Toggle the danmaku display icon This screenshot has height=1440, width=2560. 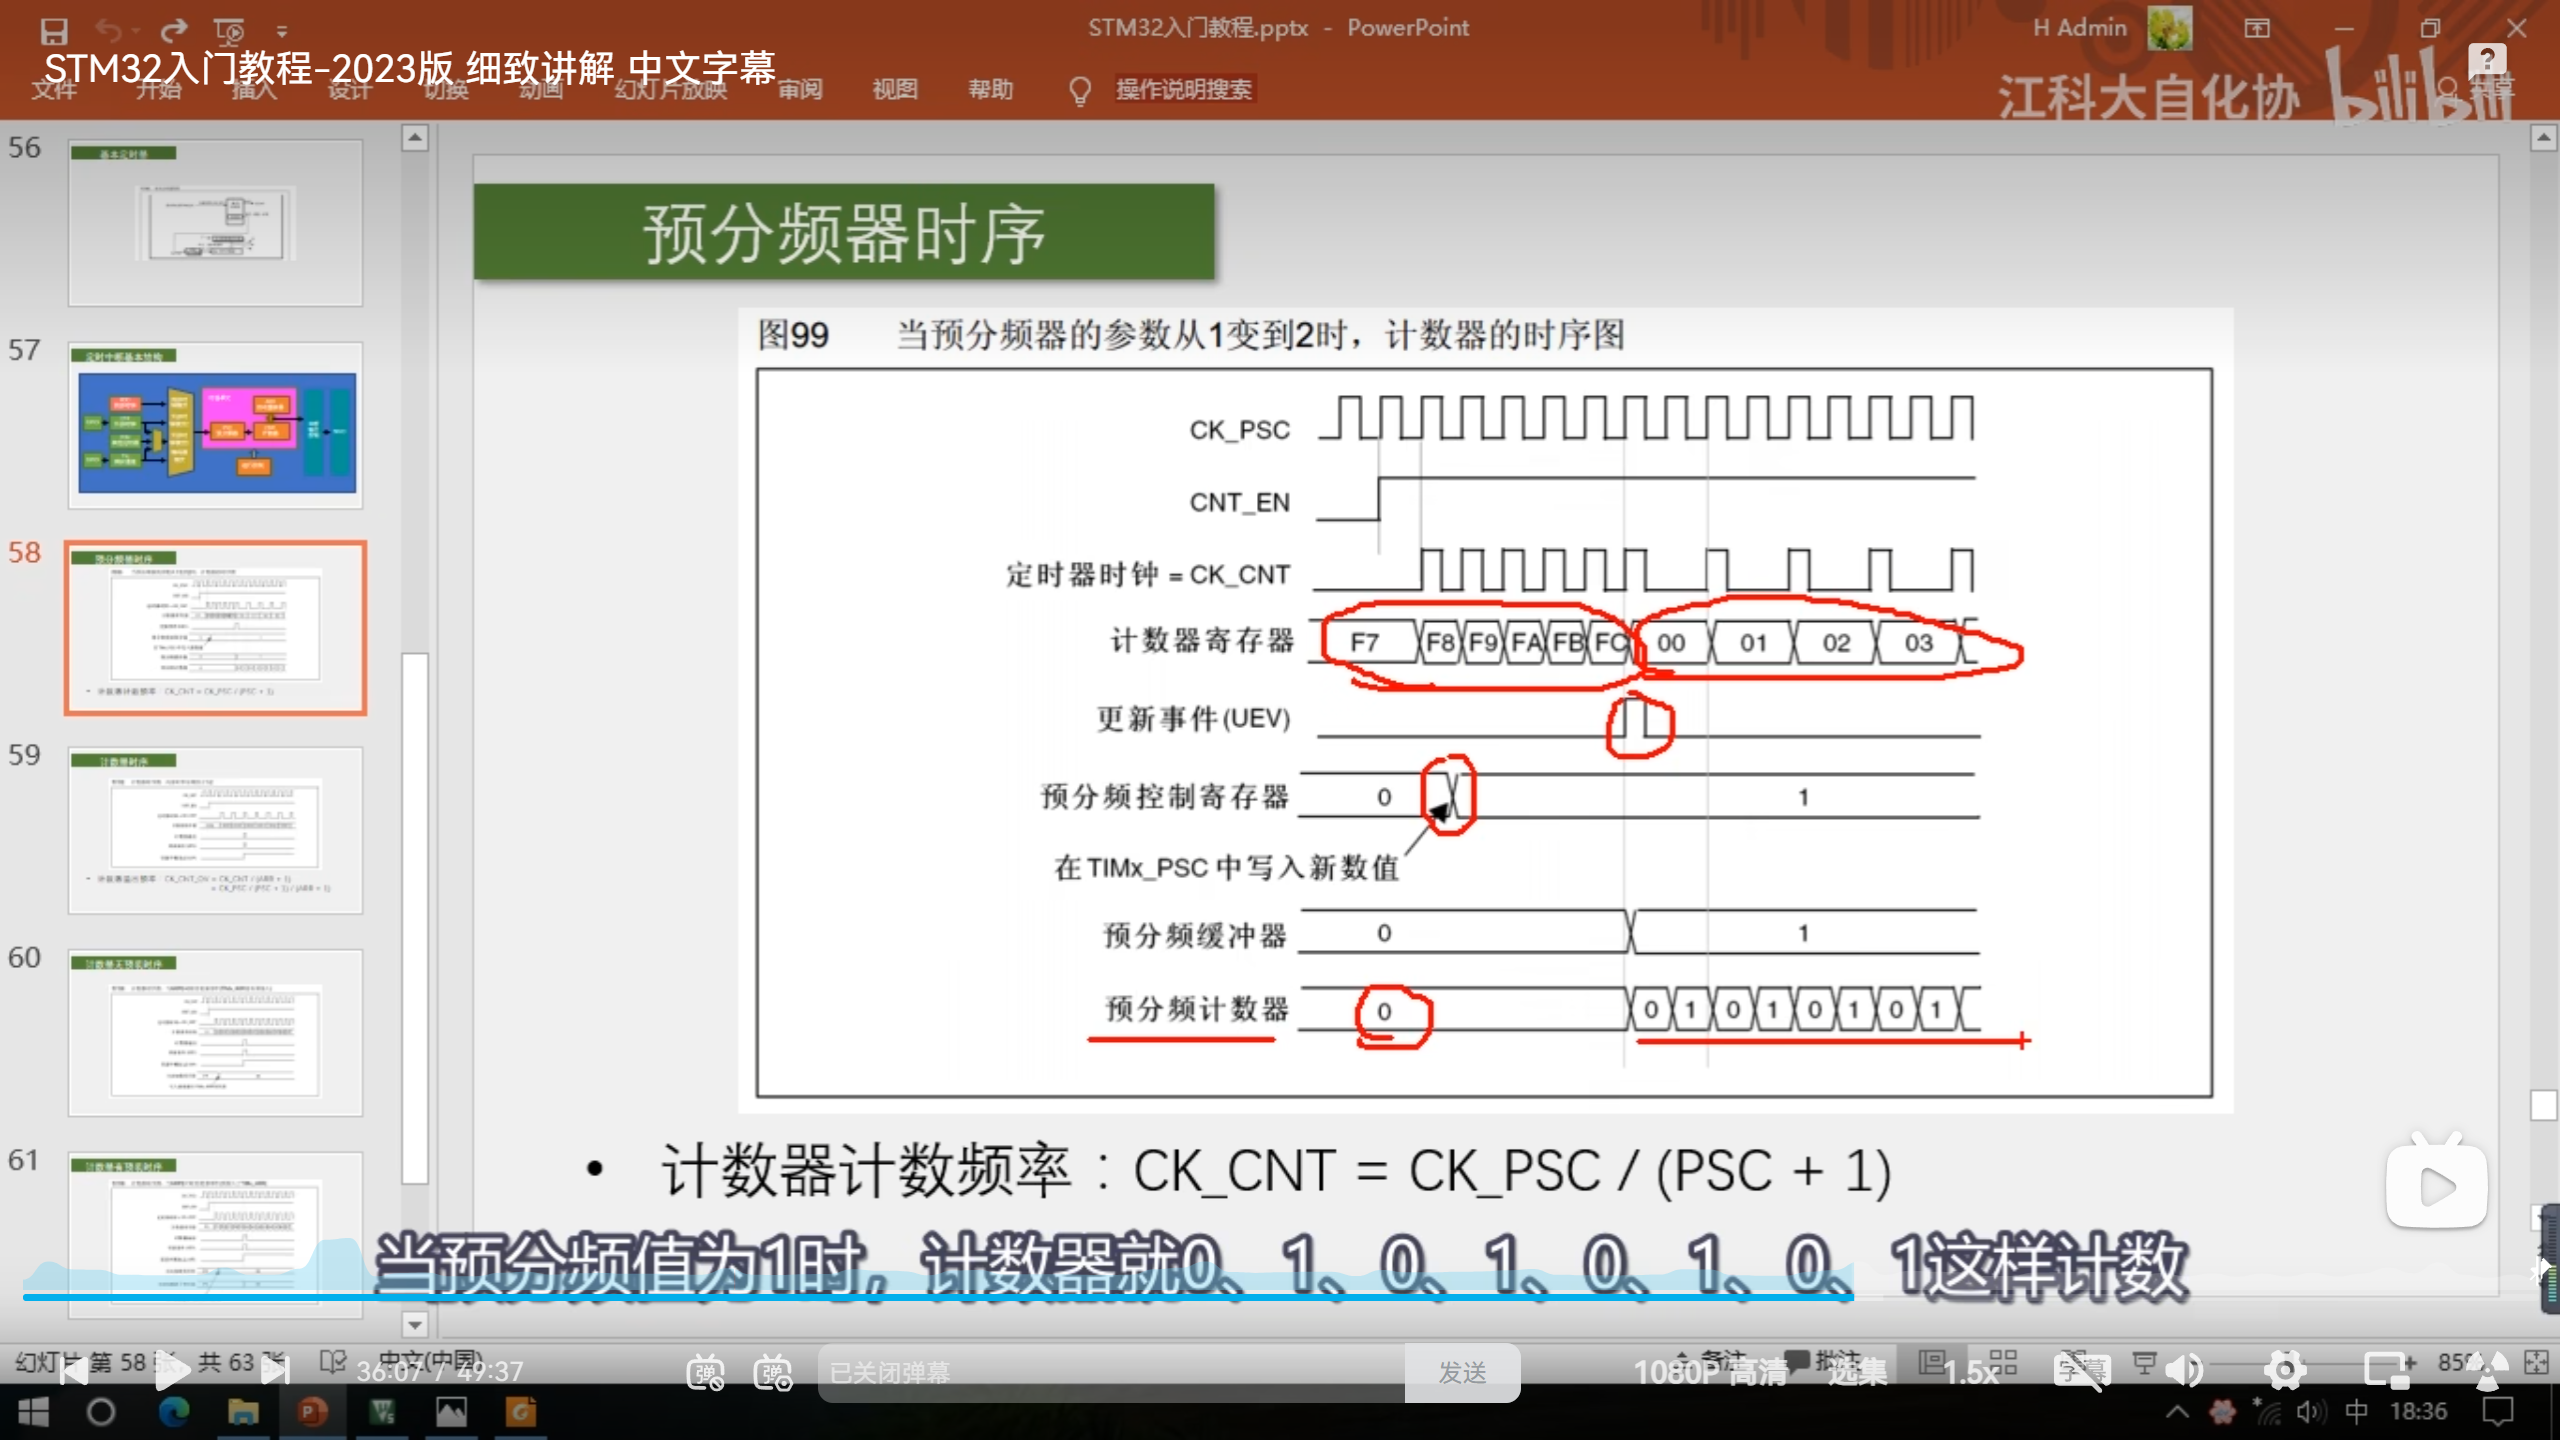(705, 1372)
